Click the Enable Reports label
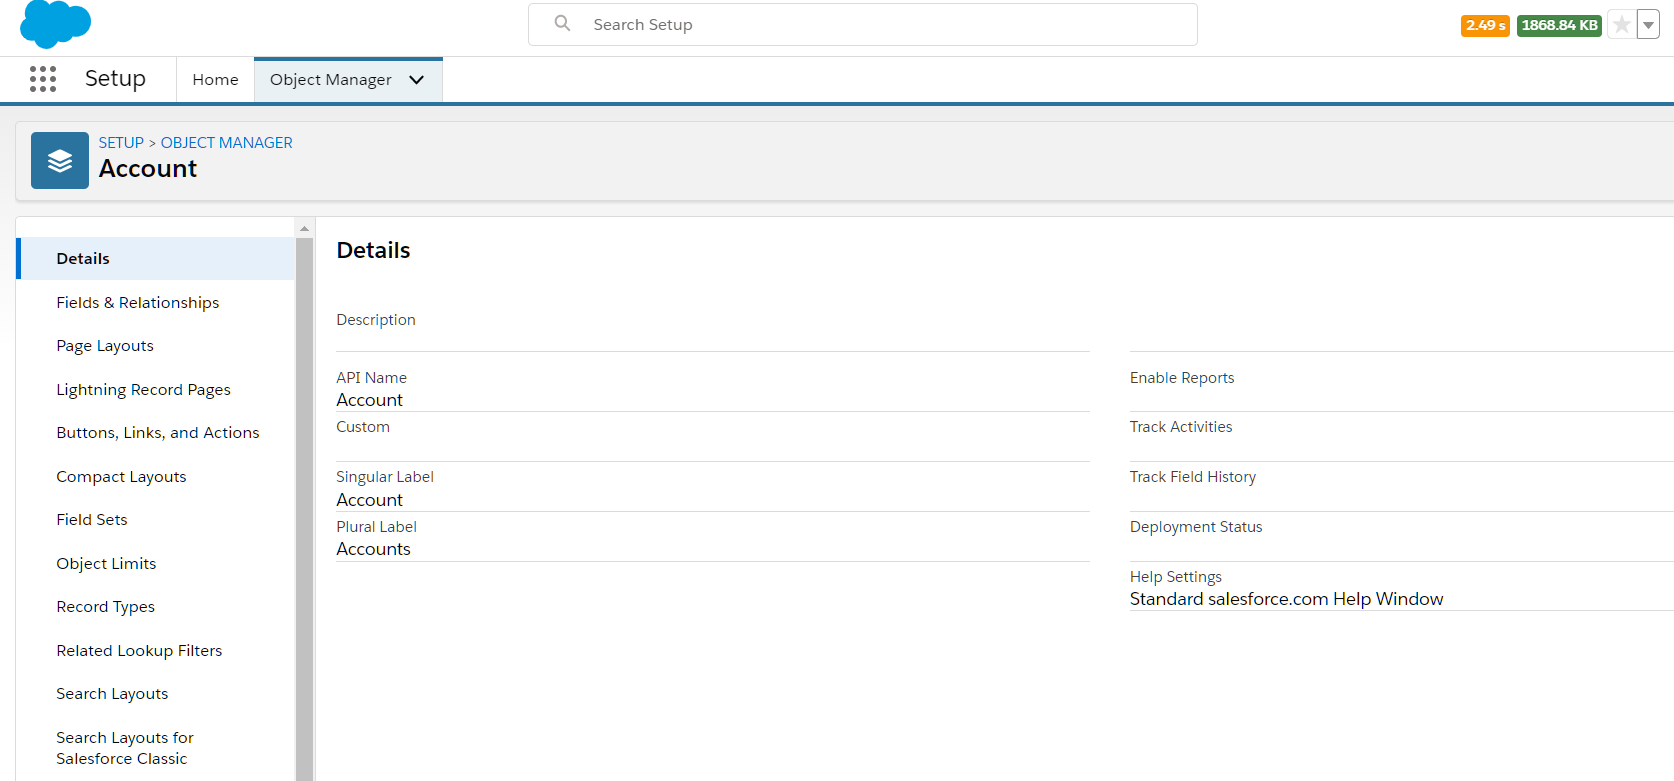This screenshot has width=1674, height=781. click(x=1182, y=378)
